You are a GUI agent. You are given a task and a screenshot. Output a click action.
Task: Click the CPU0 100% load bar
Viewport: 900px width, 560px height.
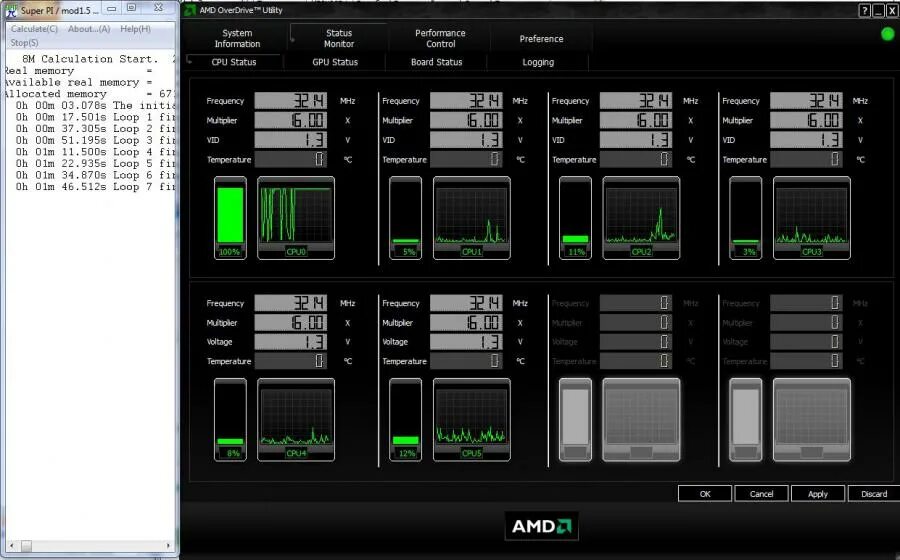click(x=230, y=217)
